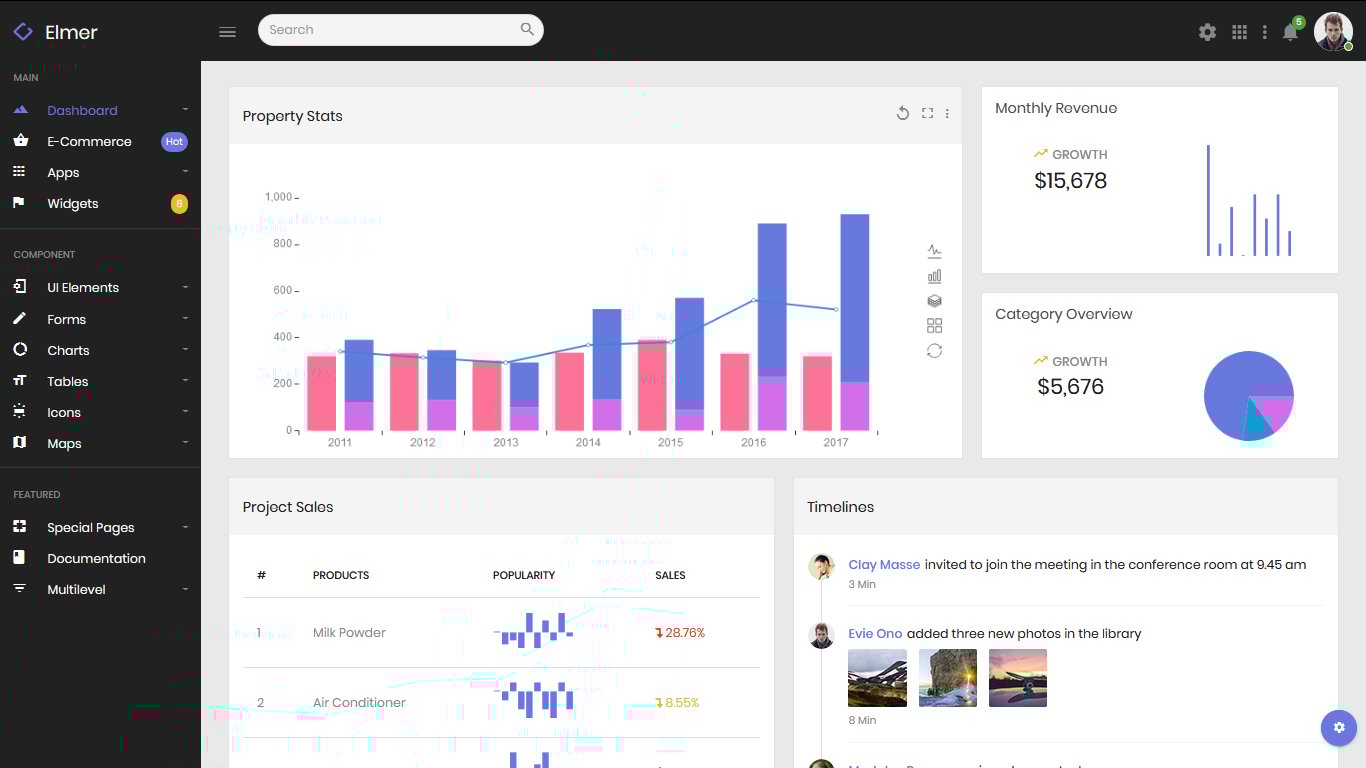Screen dimensions: 1366x768
Task: Switch chart to bar view icon
Action: coord(934,276)
